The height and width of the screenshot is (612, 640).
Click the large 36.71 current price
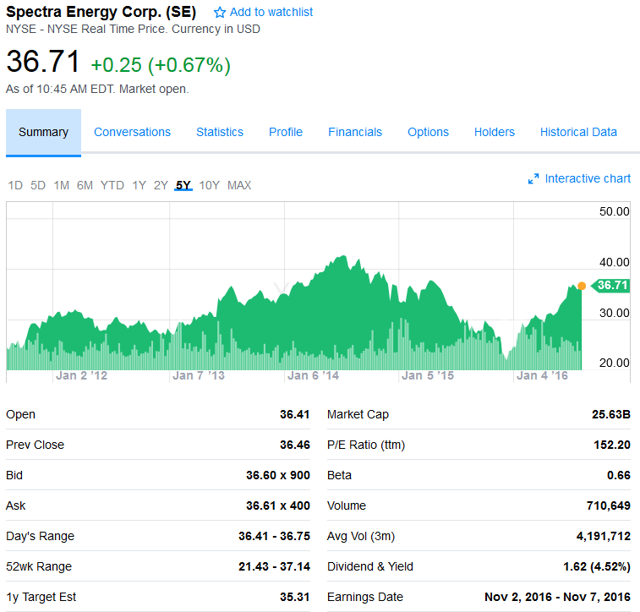coord(43,62)
